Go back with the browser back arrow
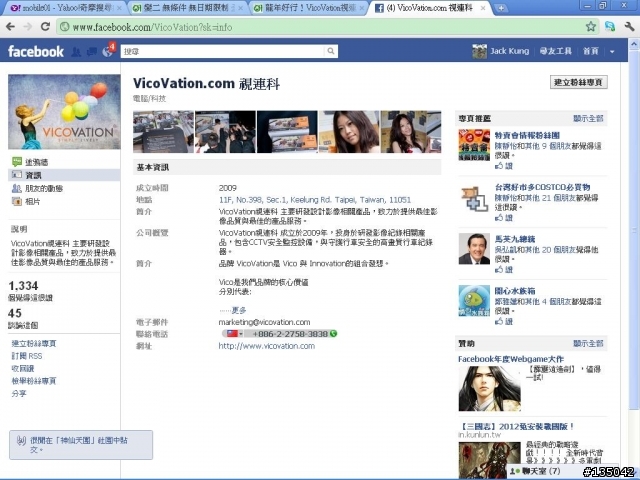Screen dimensions: 640x480 coord(11,27)
